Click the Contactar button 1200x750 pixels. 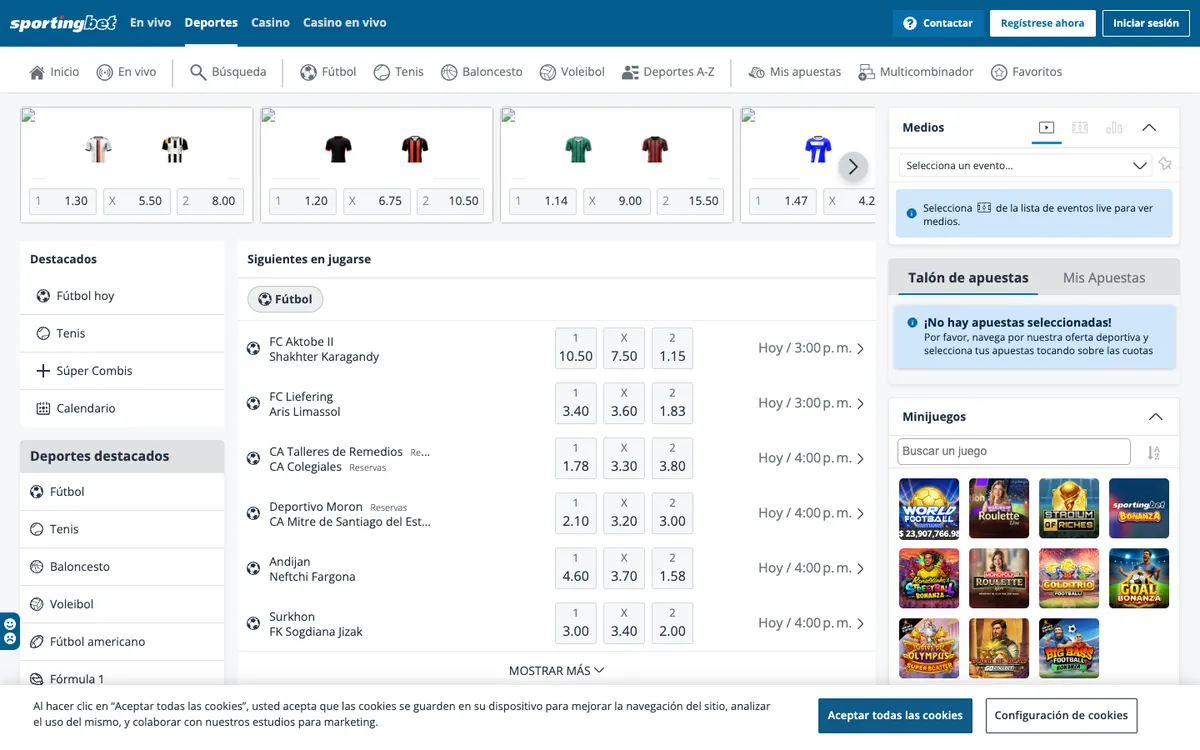pyautogui.click(x=937, y=23)
